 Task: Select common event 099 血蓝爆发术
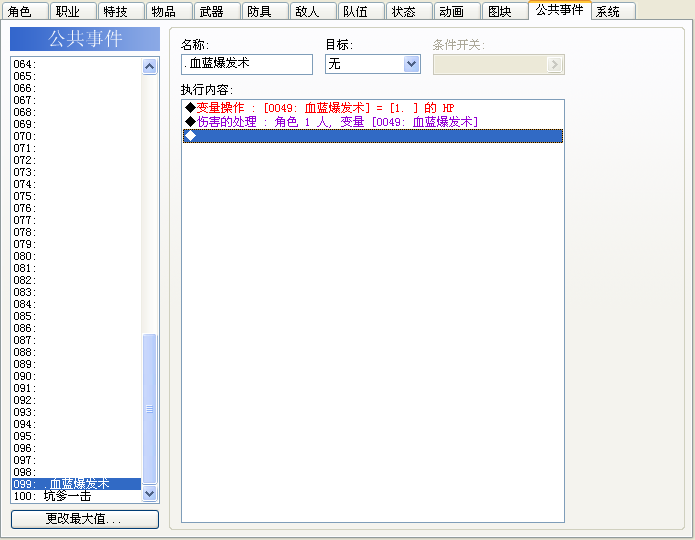76,484
